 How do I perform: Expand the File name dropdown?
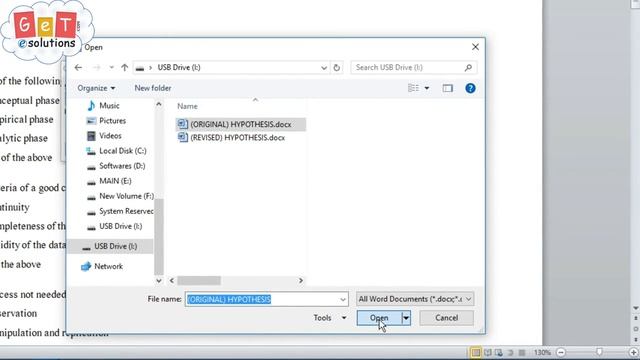[343, 300]
